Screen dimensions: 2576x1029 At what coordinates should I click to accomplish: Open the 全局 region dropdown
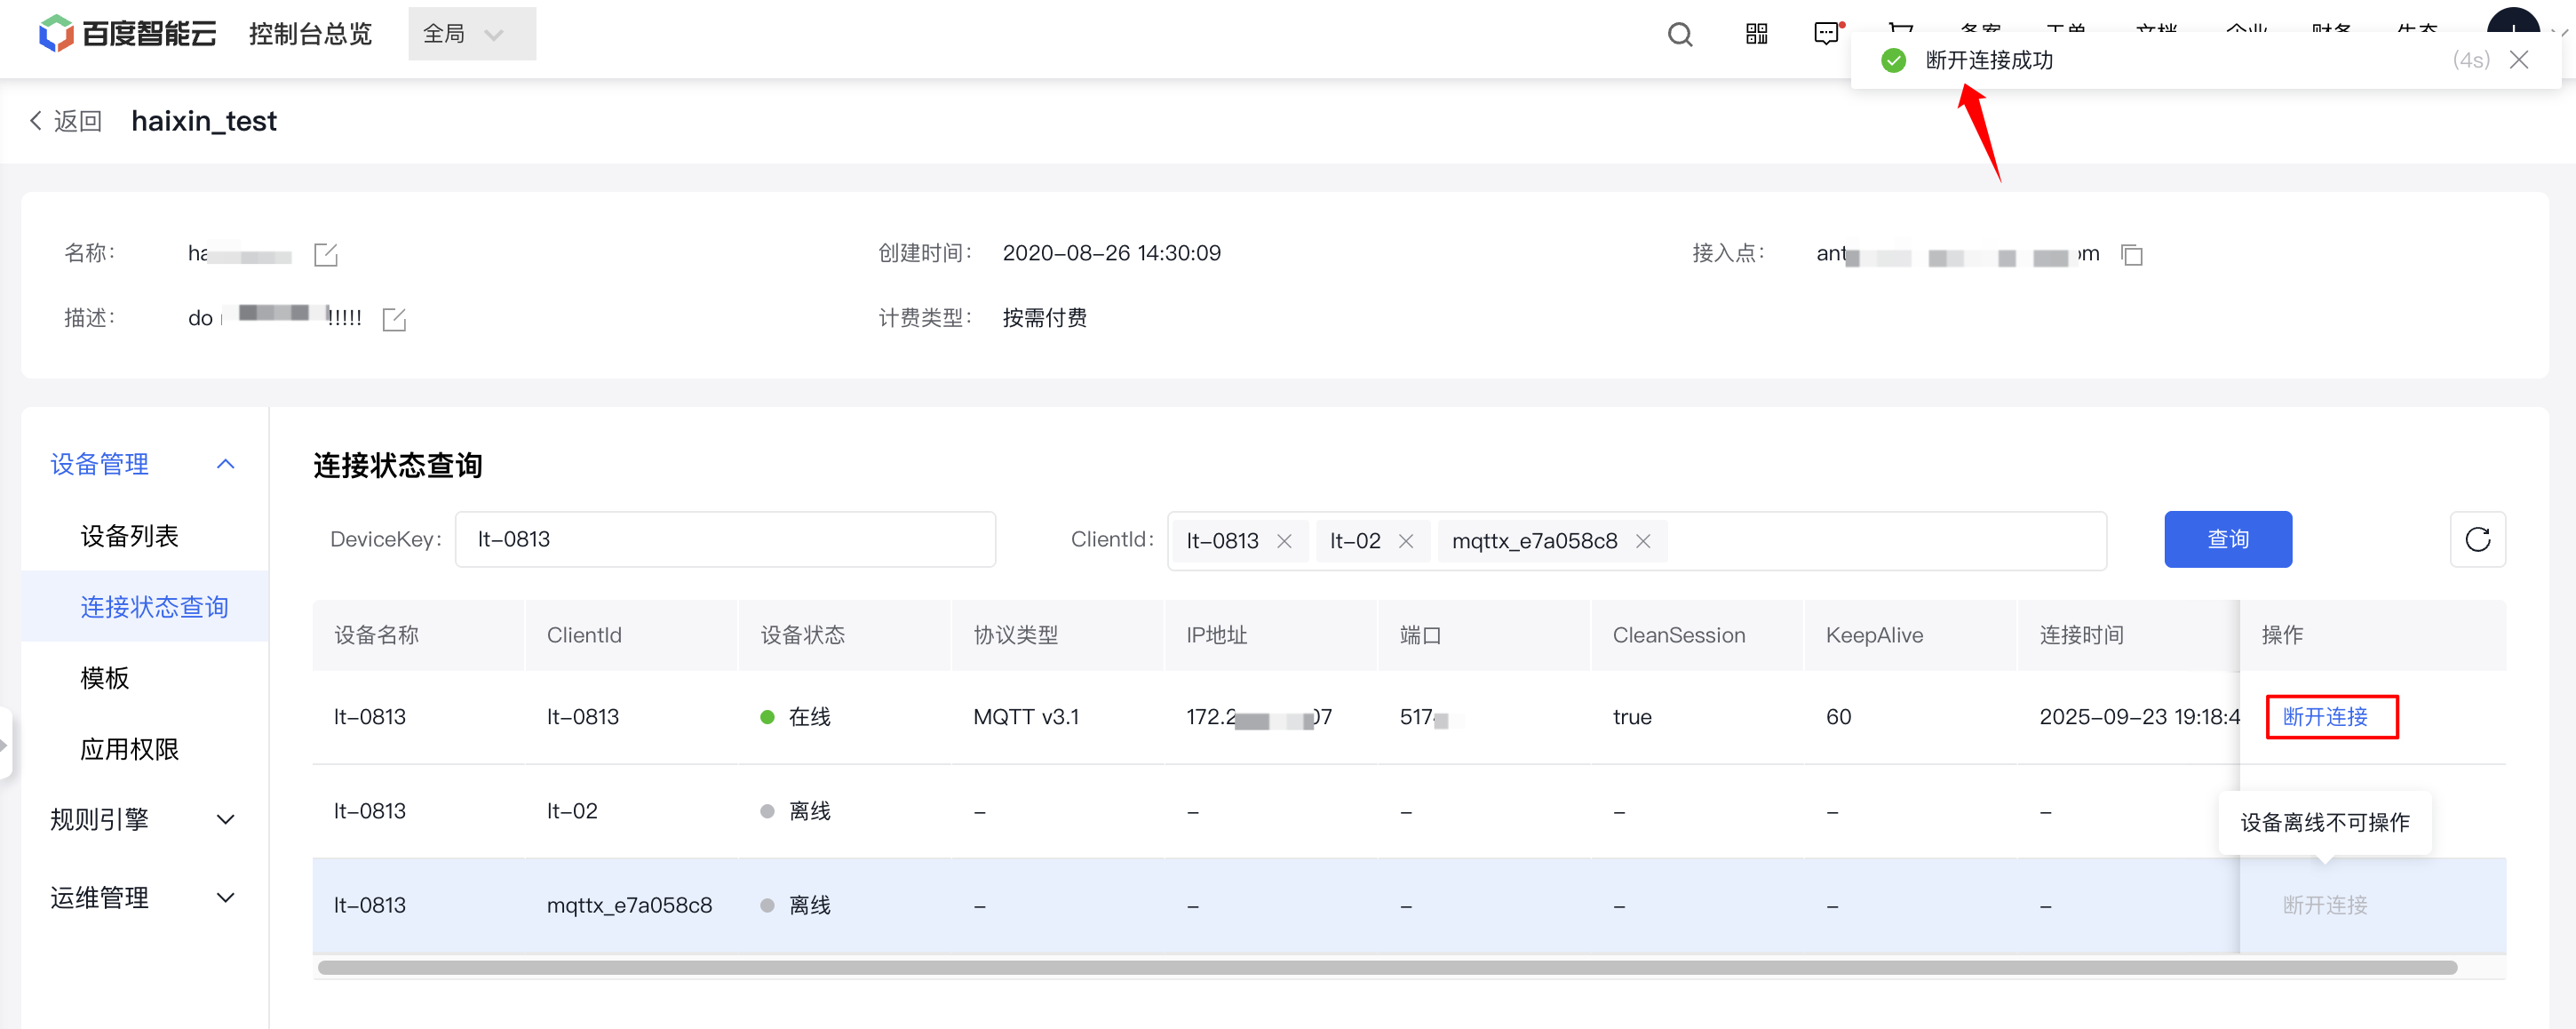click(x=472, y=34)
